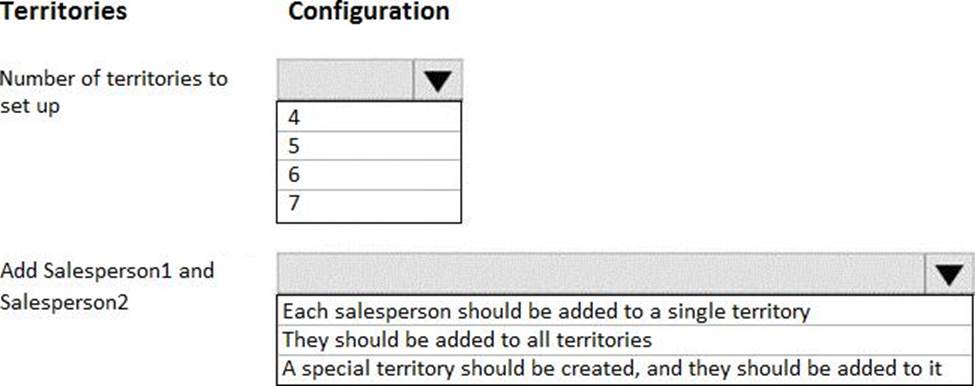975x386 pixels.
Task: Choose 5 as number of territories
Action: pyautogui.click(x=369, y=146)
